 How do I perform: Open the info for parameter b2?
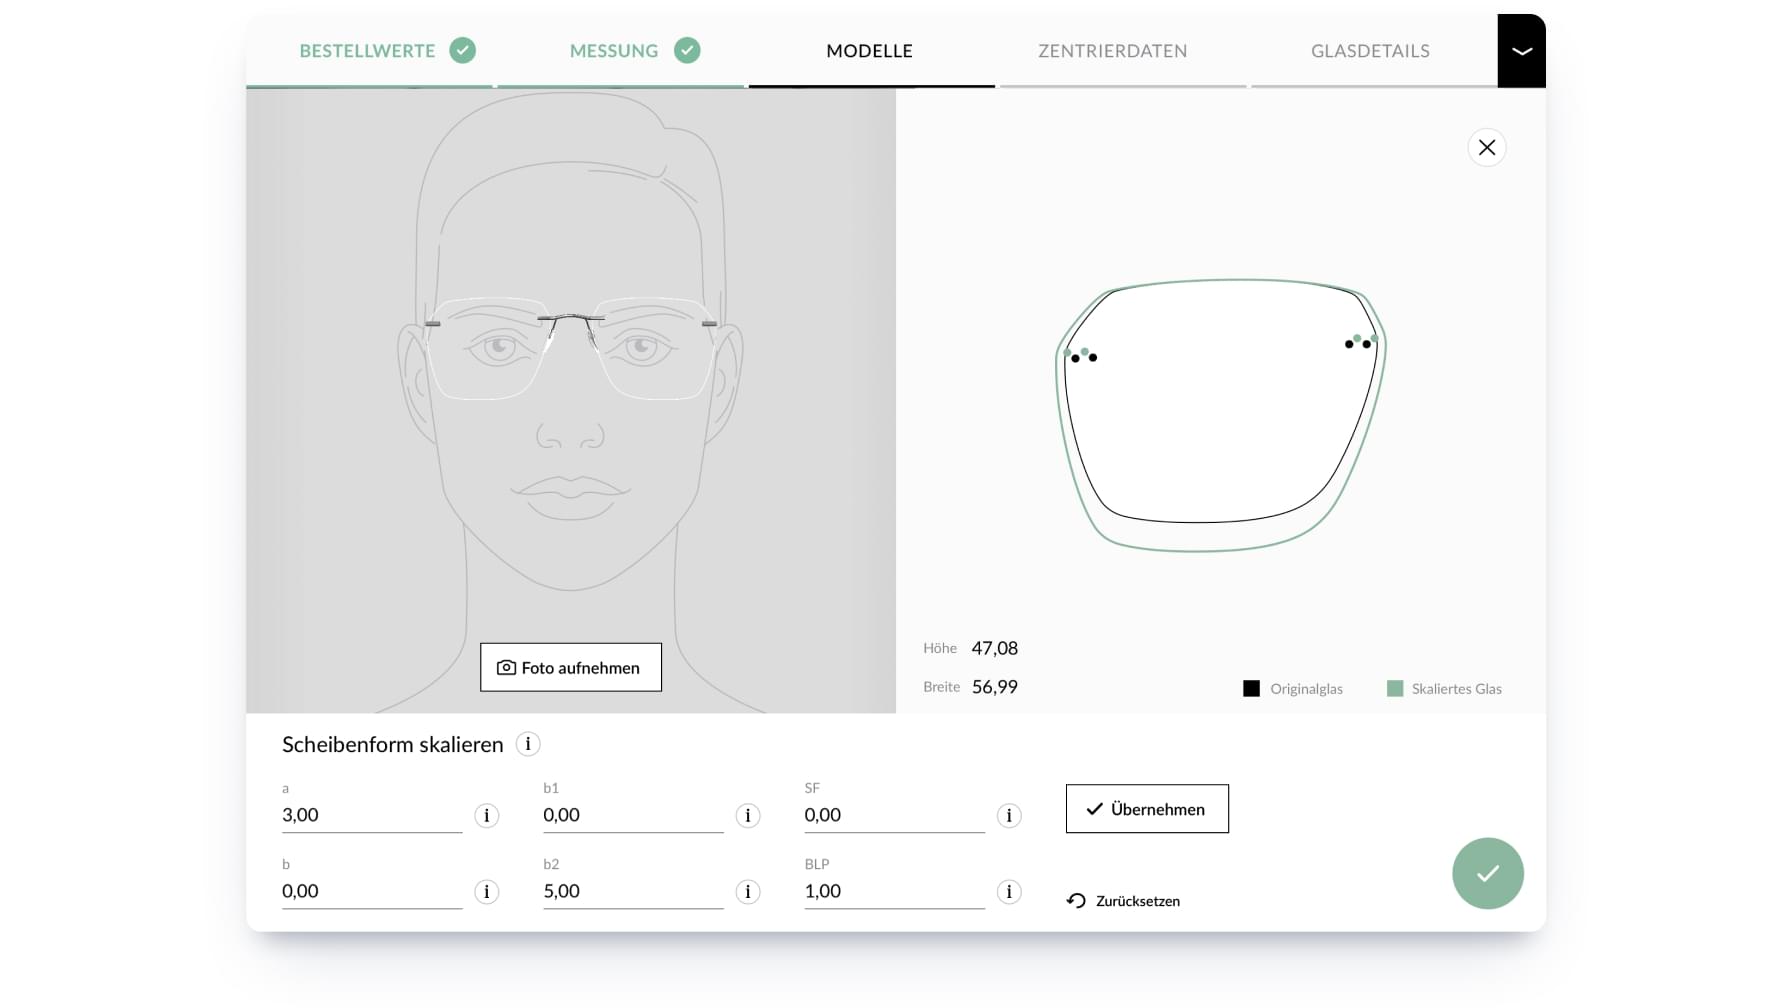[x=748, y=892]
